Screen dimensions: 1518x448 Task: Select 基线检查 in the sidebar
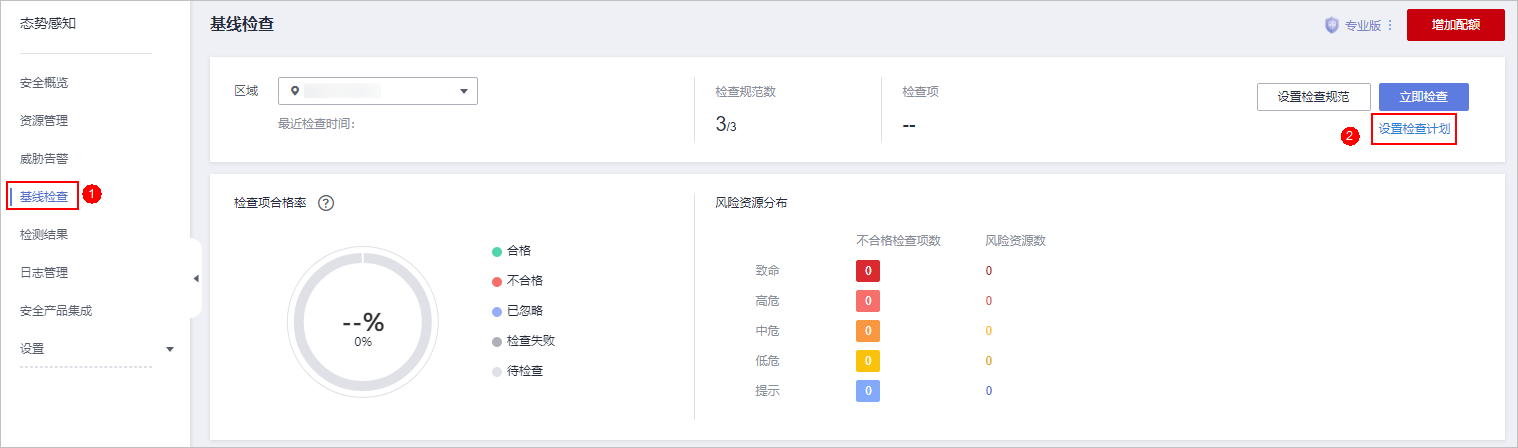pyautogui.click(x=44, y=197)
